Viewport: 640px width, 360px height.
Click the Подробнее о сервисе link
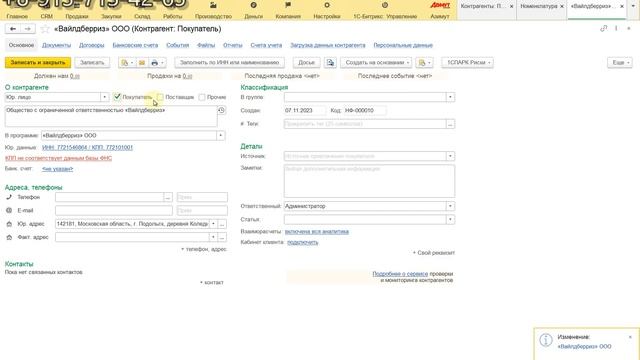(x=400, y=274)
